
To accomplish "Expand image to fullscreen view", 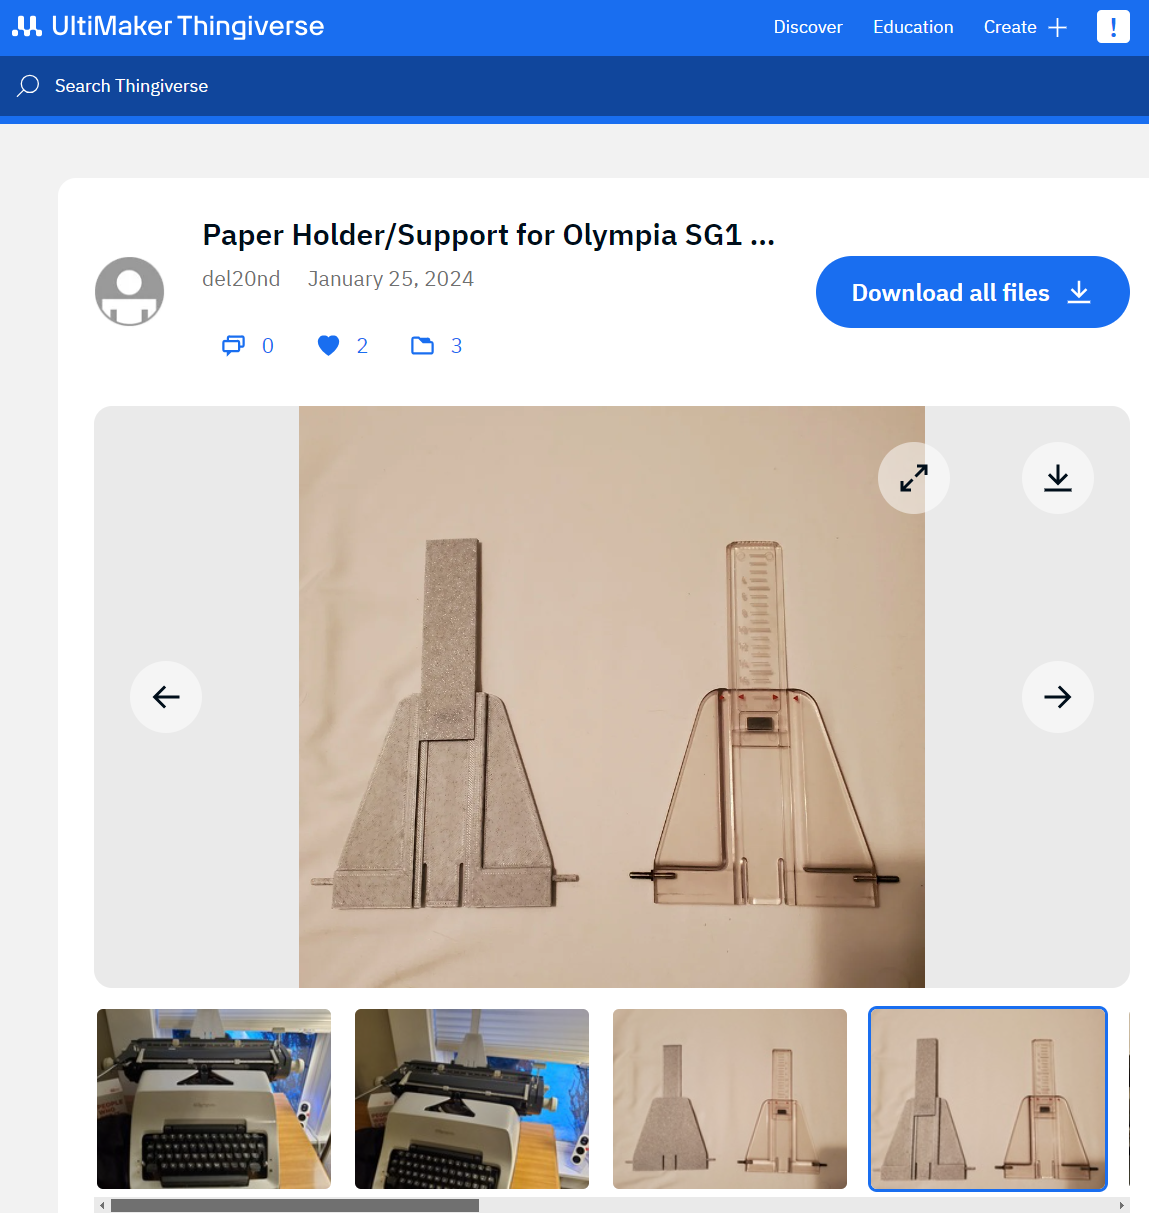I will (x=913, y=478).
